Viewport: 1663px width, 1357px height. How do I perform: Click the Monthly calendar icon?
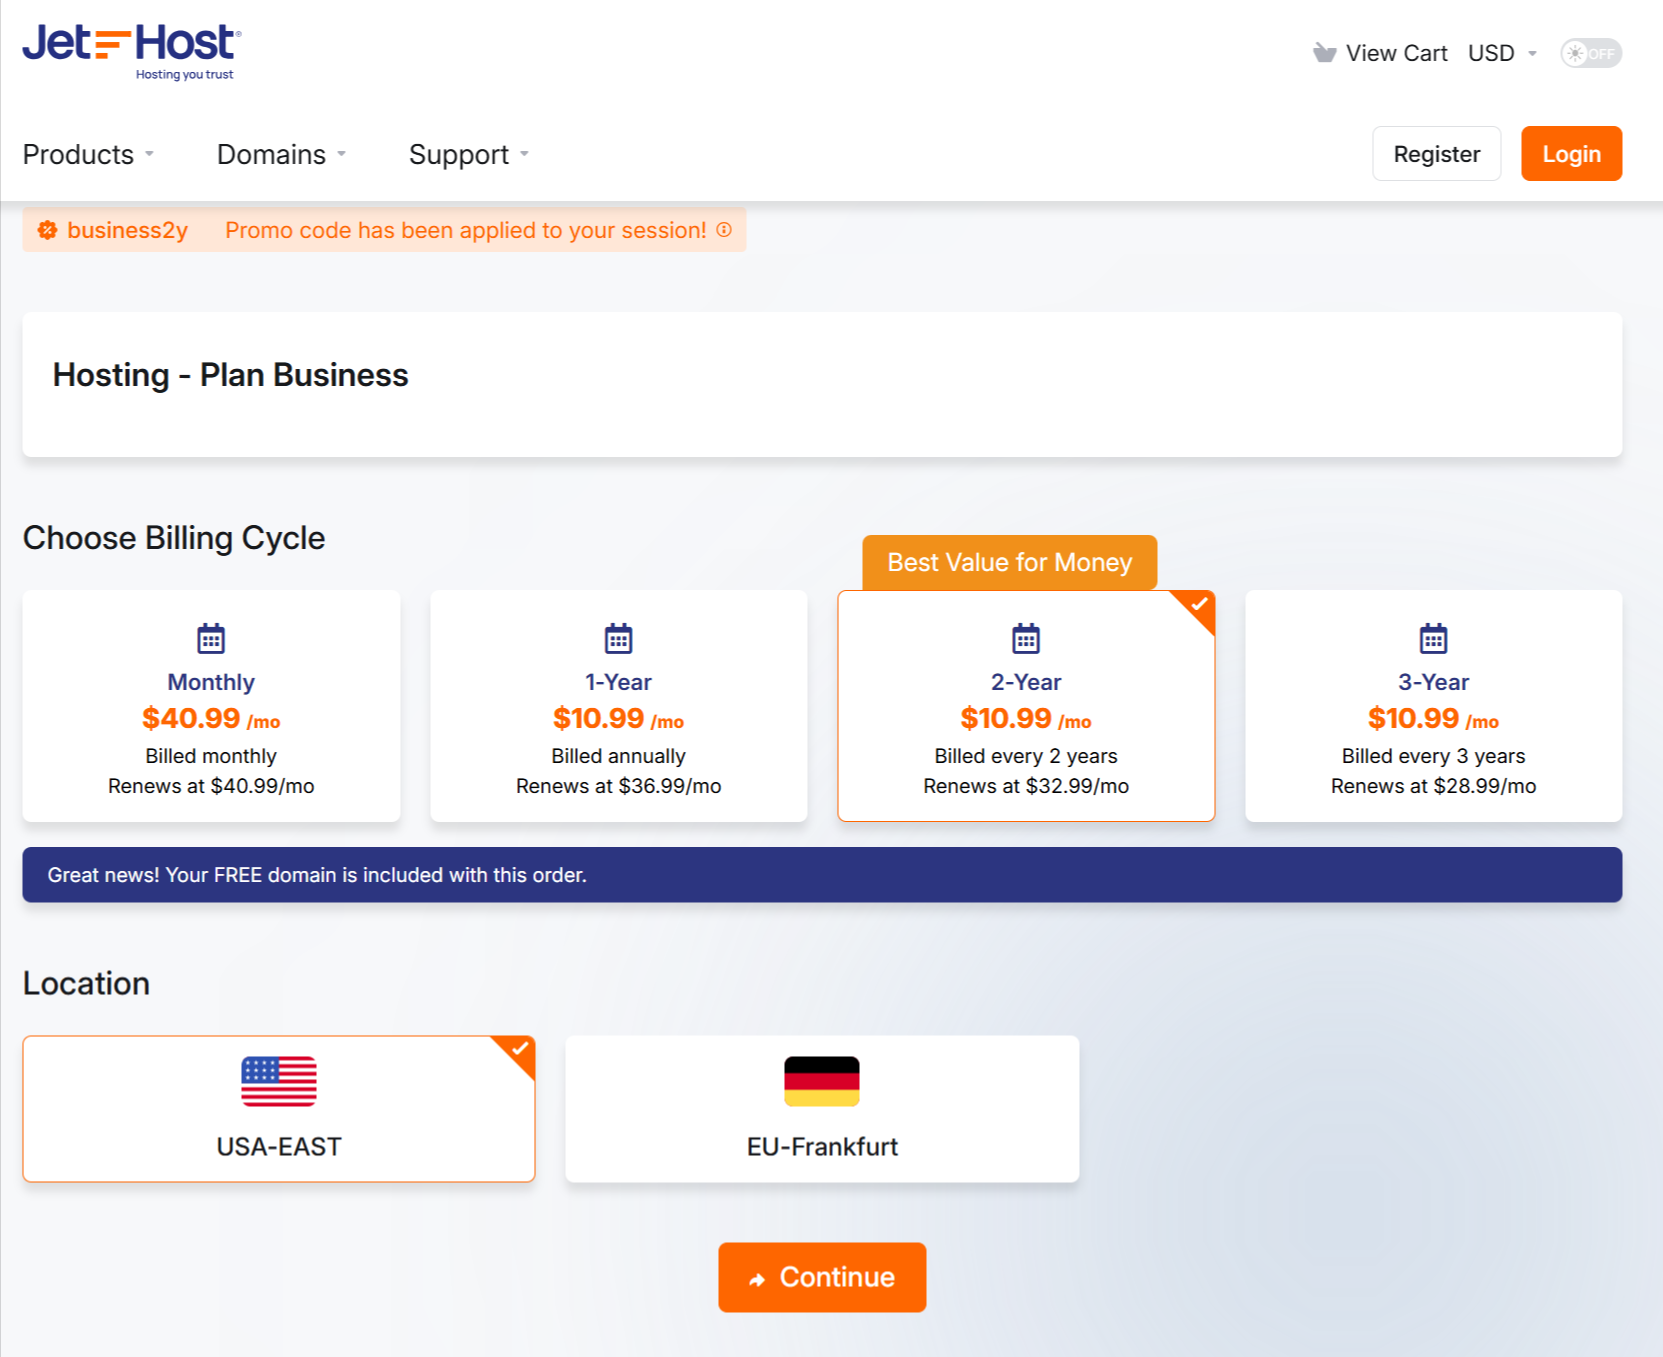(x=211, y=638)
